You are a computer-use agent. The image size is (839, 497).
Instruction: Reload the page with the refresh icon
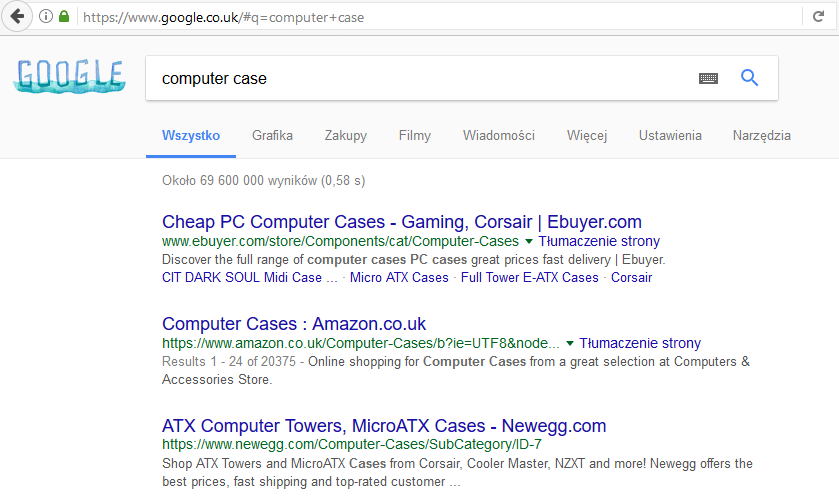[x=818, y=17]
